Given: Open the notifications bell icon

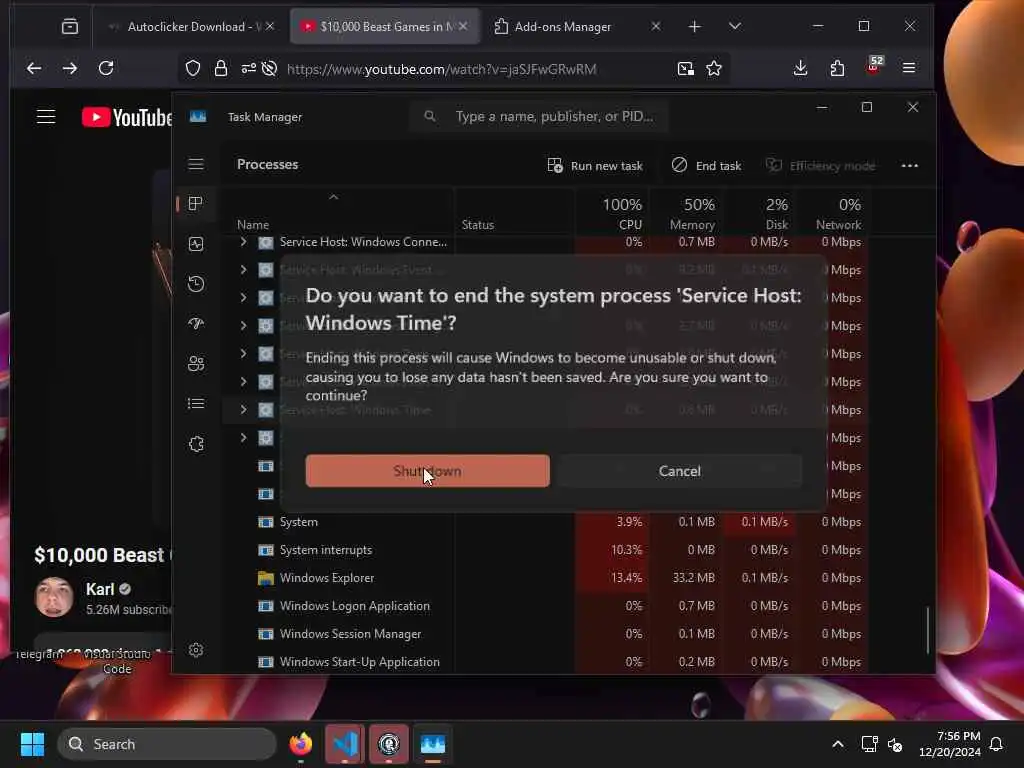Looking at the screenshot, I should pos(996,744).
